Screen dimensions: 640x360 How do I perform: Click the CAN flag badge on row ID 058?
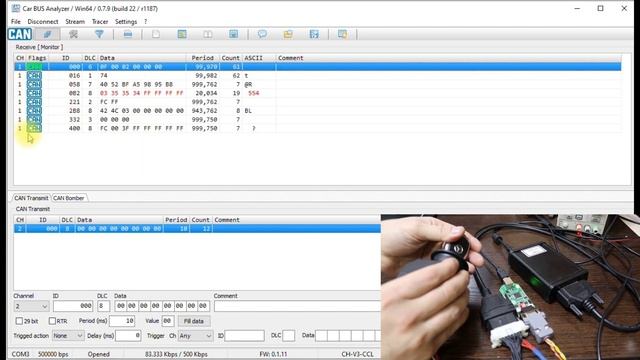click(x=34, y=84)
